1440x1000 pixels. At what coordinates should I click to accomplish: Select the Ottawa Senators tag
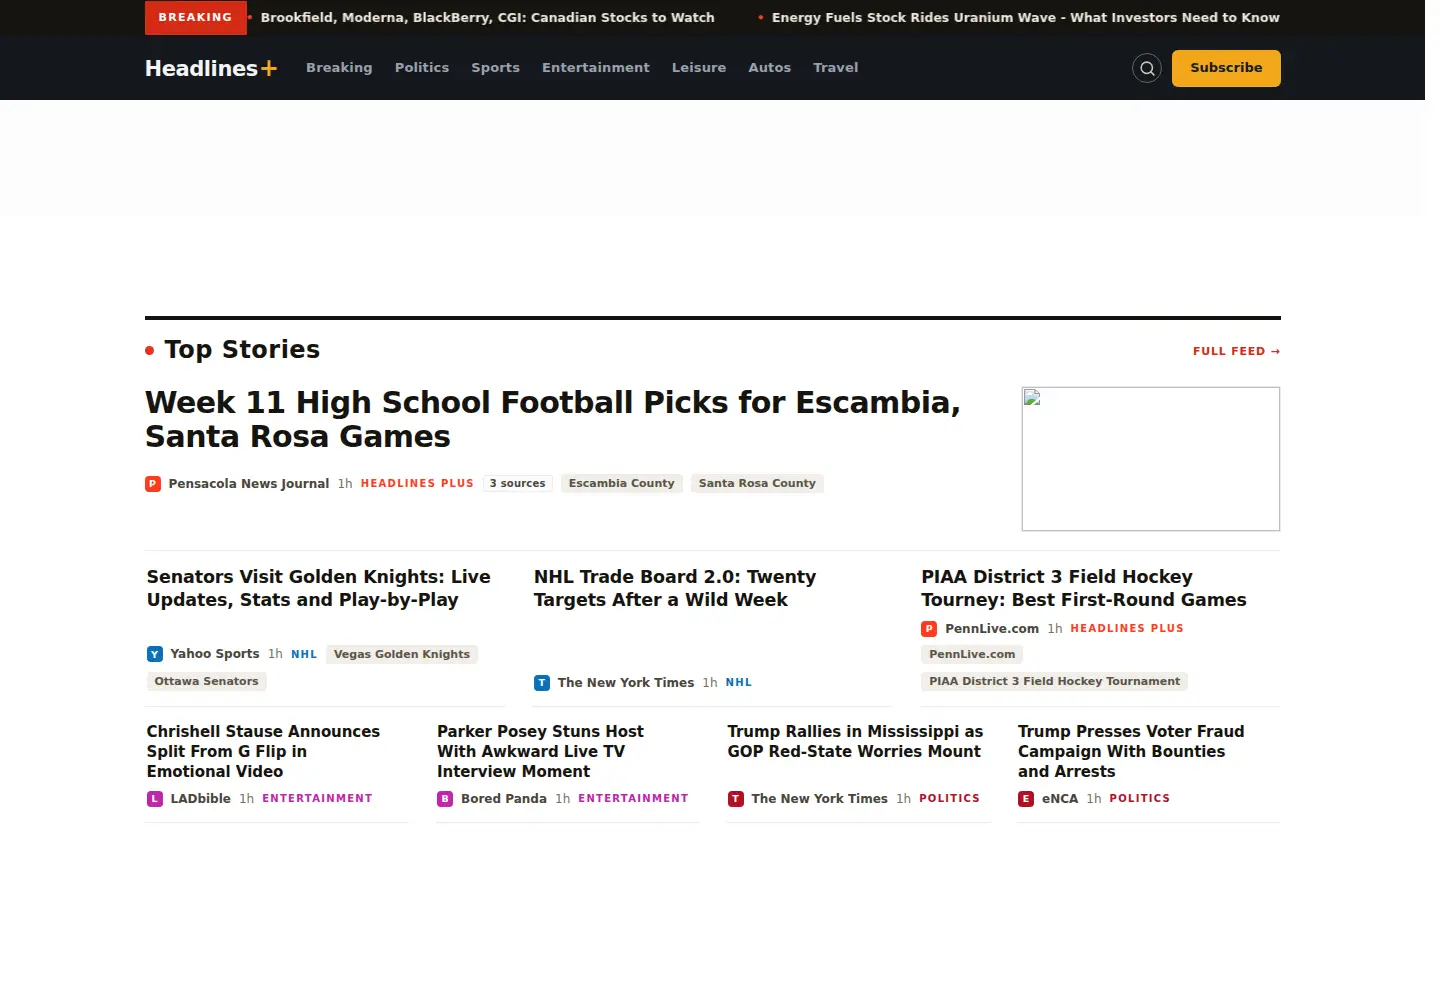click(207, 682)
